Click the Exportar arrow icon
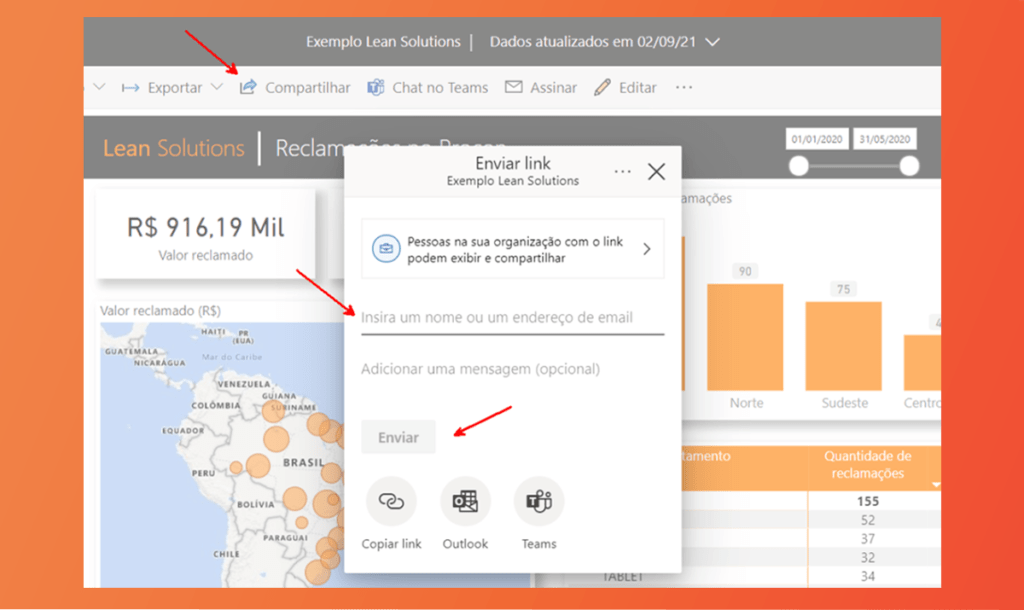The image size is (1024, 610). (131, 88)
